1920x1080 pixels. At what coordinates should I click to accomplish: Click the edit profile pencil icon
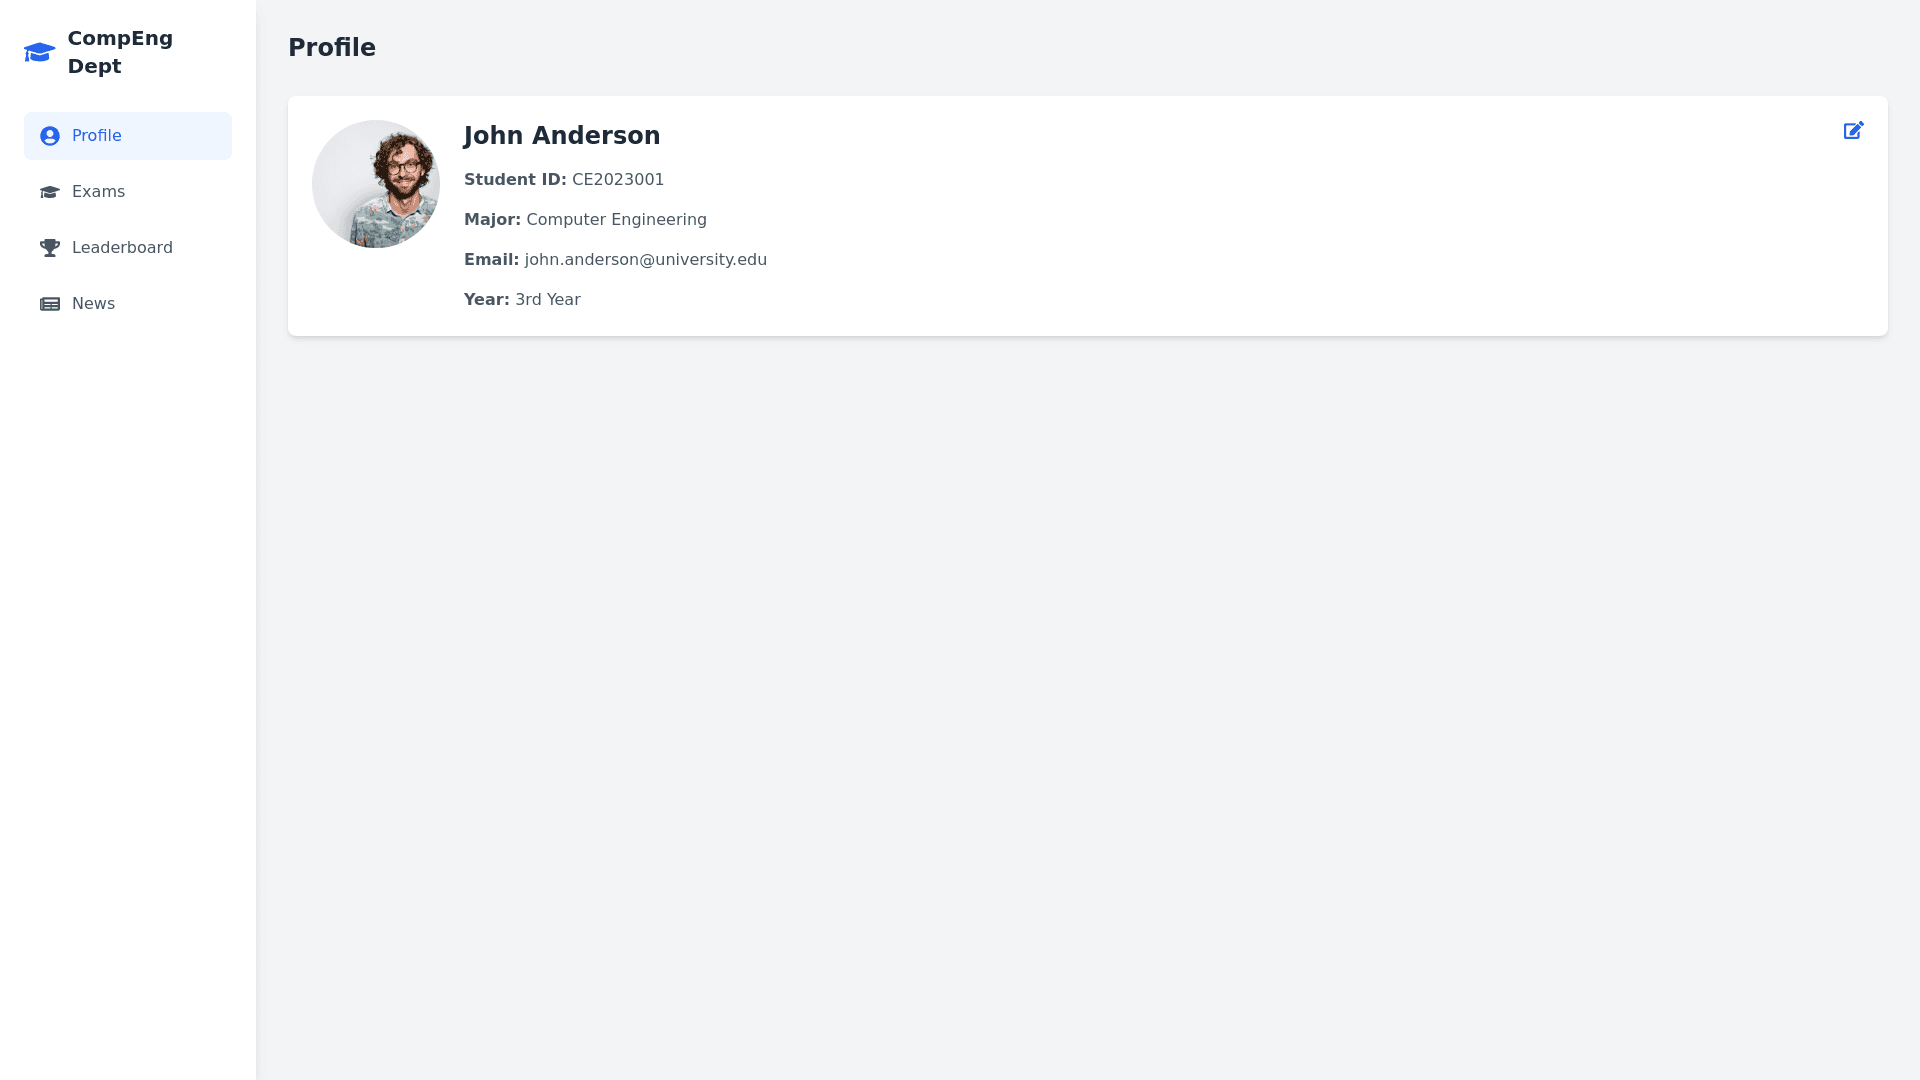click(1853, 131)
